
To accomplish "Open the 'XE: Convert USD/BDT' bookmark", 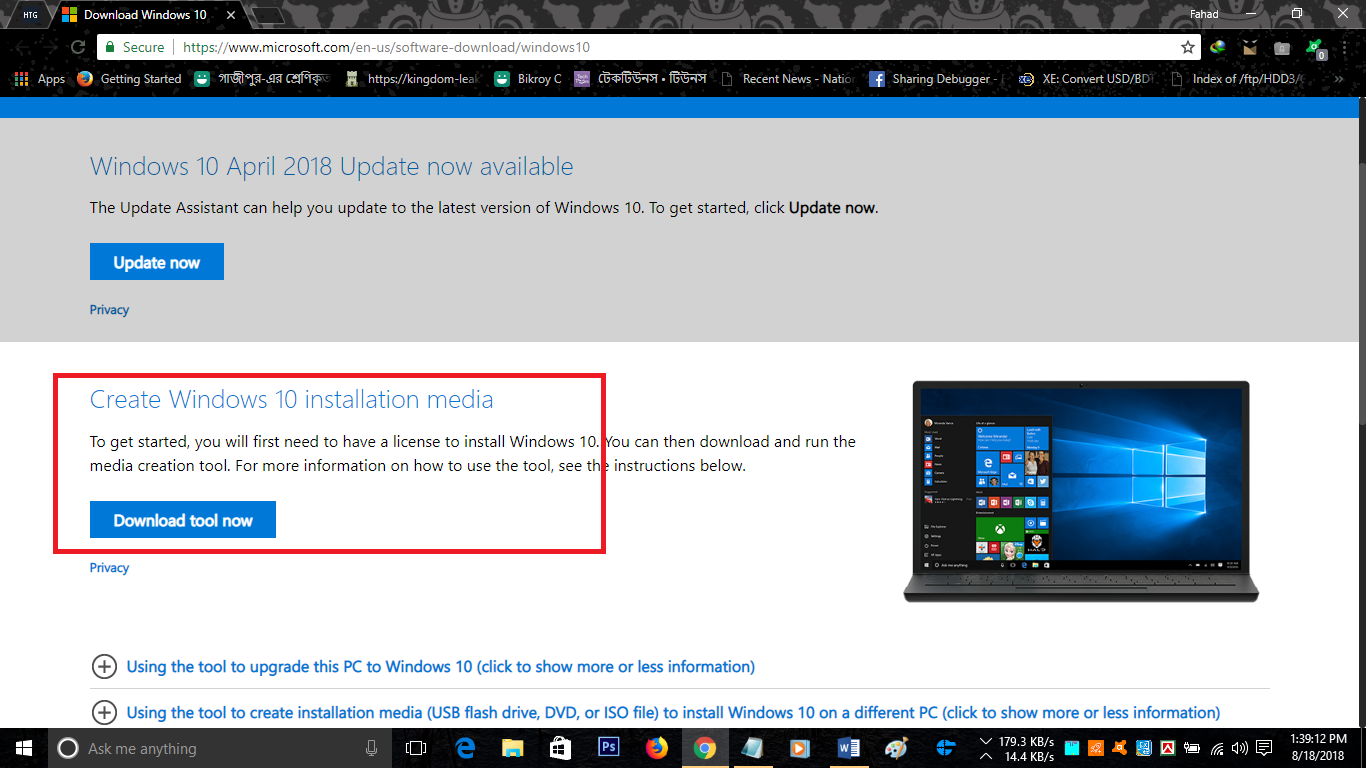I will (1084, 79).
